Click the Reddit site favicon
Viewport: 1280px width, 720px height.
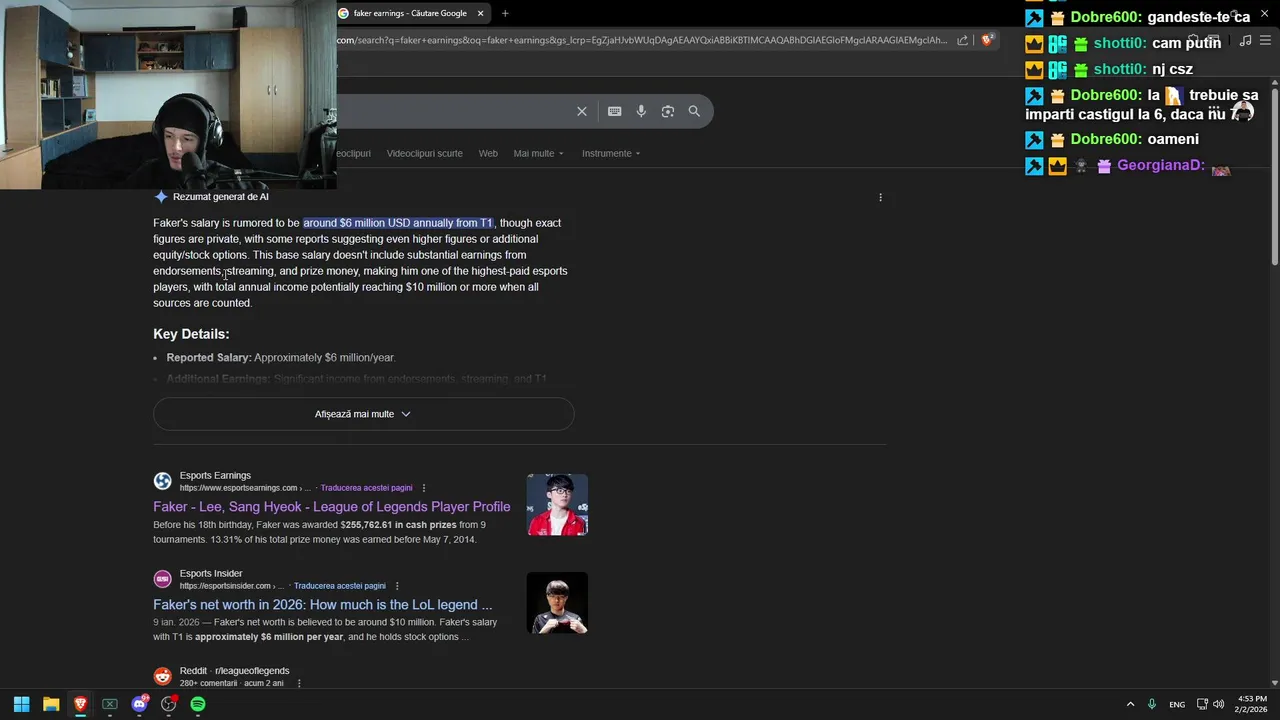click(162, 677)
